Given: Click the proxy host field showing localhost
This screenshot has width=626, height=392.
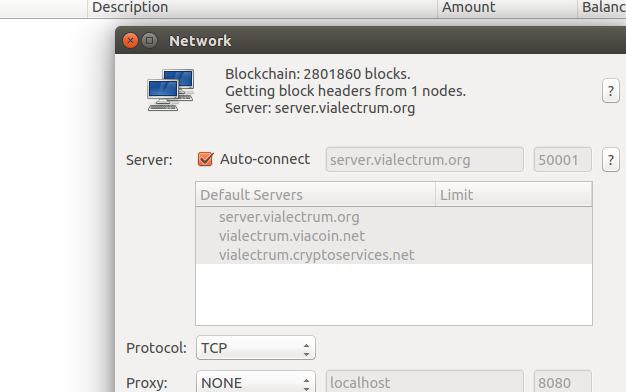Looking at the screenshot, I should (424, 382).
